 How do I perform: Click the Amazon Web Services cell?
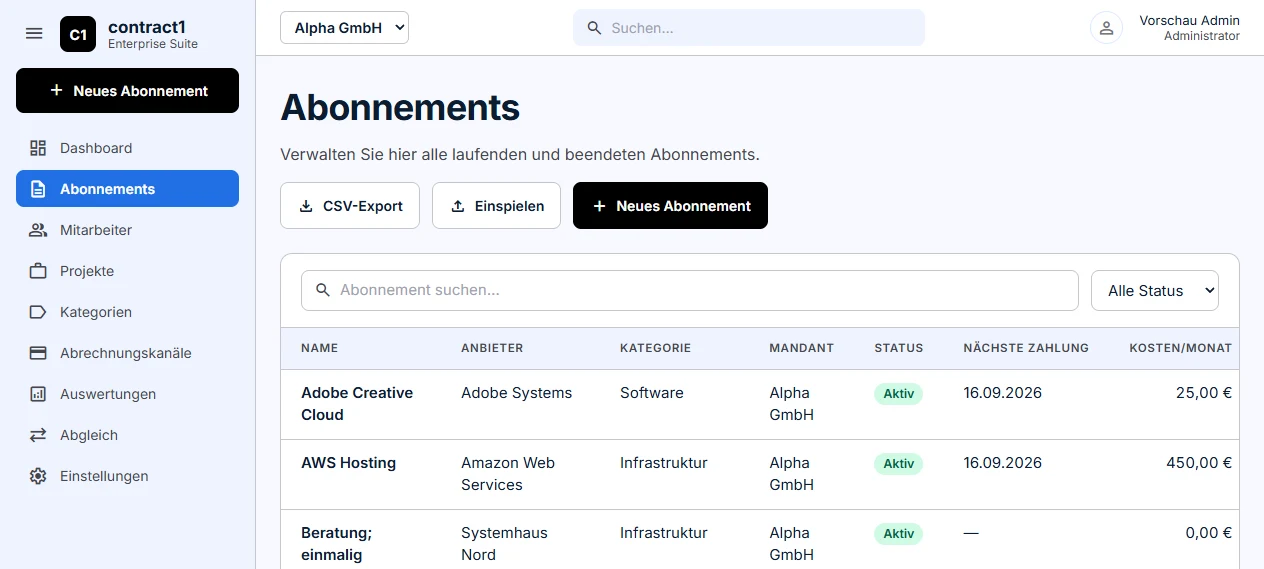[x=508, y=474]
